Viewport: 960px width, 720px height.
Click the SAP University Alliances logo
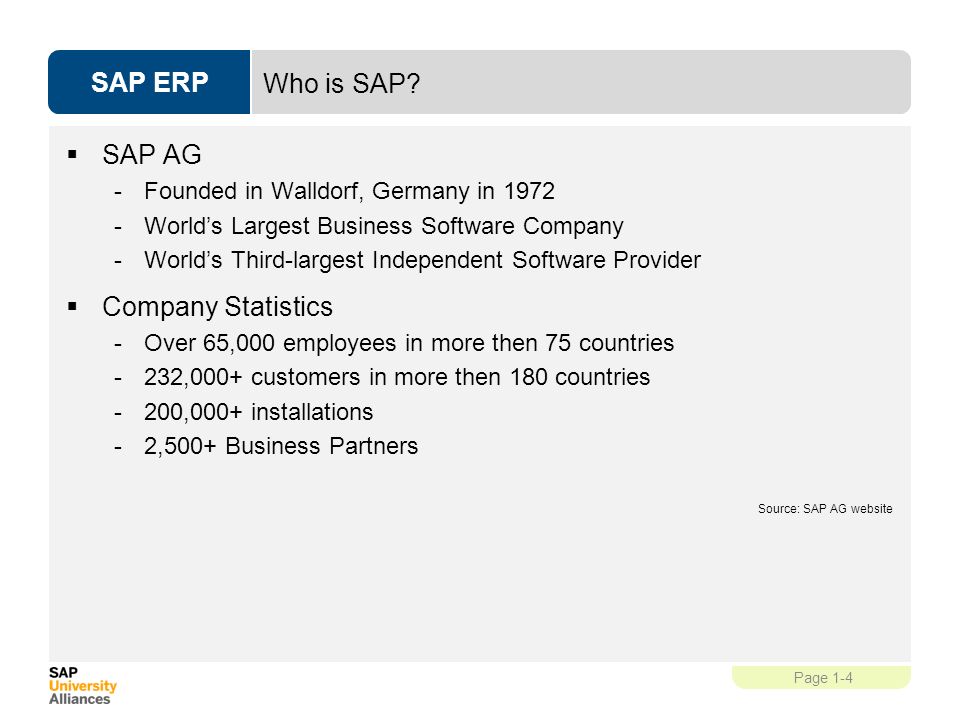[83, 686]
